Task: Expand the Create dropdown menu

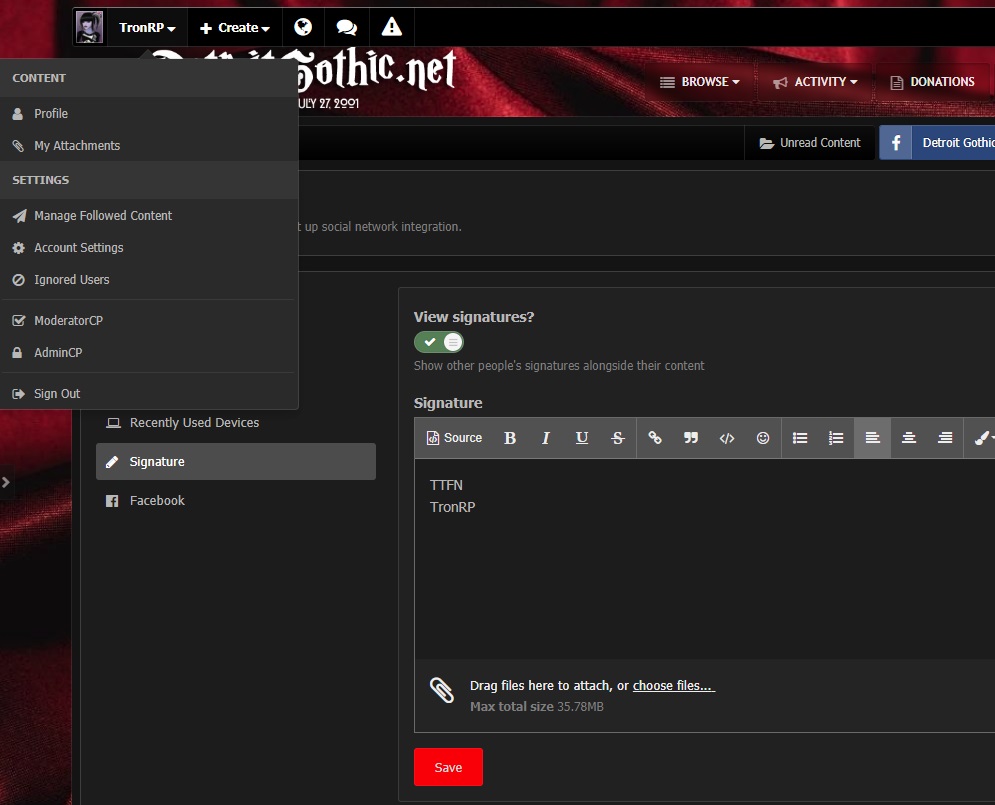Action: click(235, 27)
